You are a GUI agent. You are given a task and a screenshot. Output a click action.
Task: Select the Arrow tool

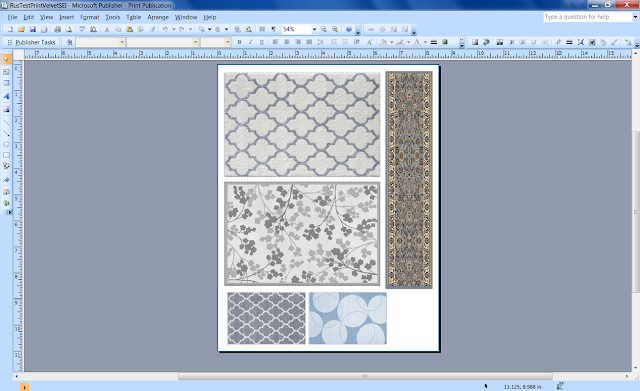pyautogui.click(x=6, y=133)
